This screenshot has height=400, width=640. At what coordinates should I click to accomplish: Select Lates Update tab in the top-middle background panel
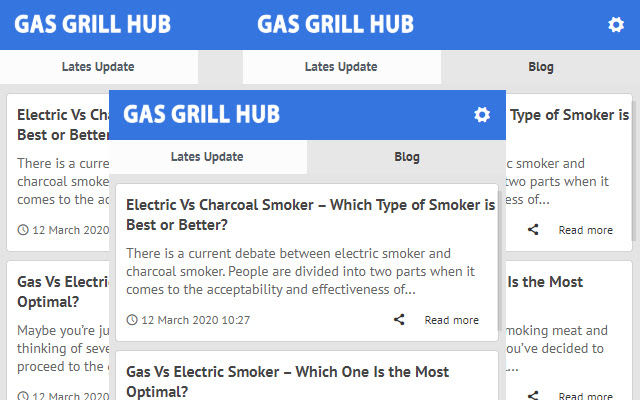pyautogui.click(x=341, y=67)
